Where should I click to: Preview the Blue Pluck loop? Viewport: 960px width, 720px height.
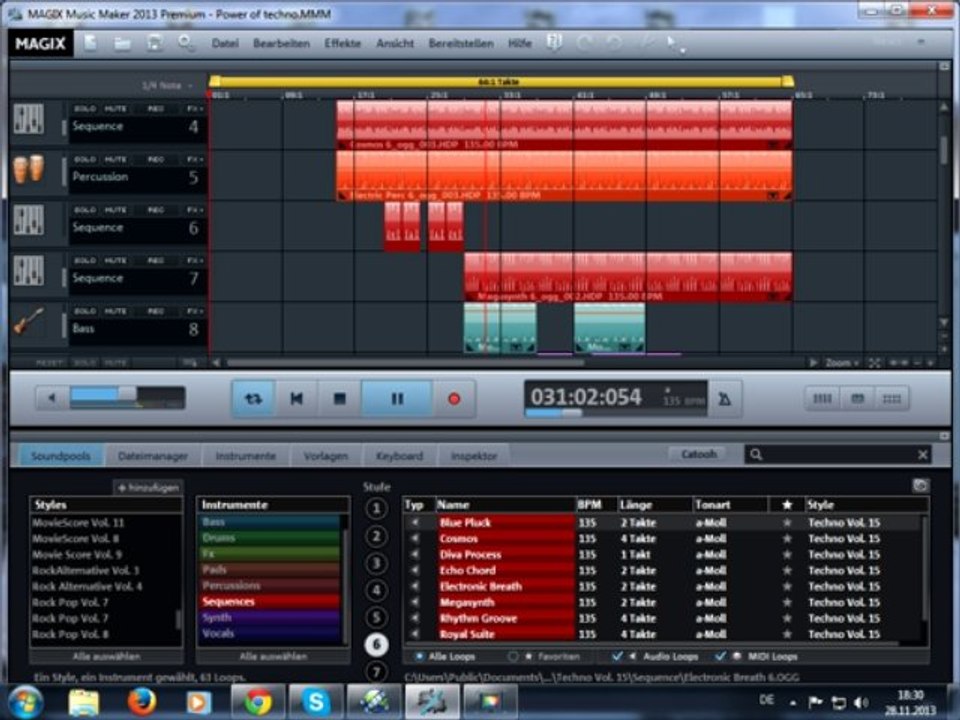pyautogui.click(x=416, y=522)
